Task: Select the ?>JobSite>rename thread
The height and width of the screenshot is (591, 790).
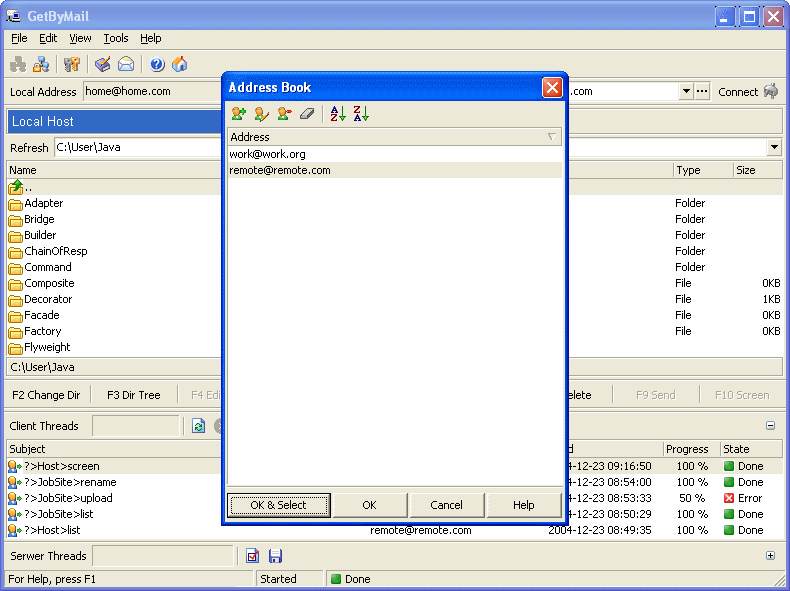Action: (114, 482)
